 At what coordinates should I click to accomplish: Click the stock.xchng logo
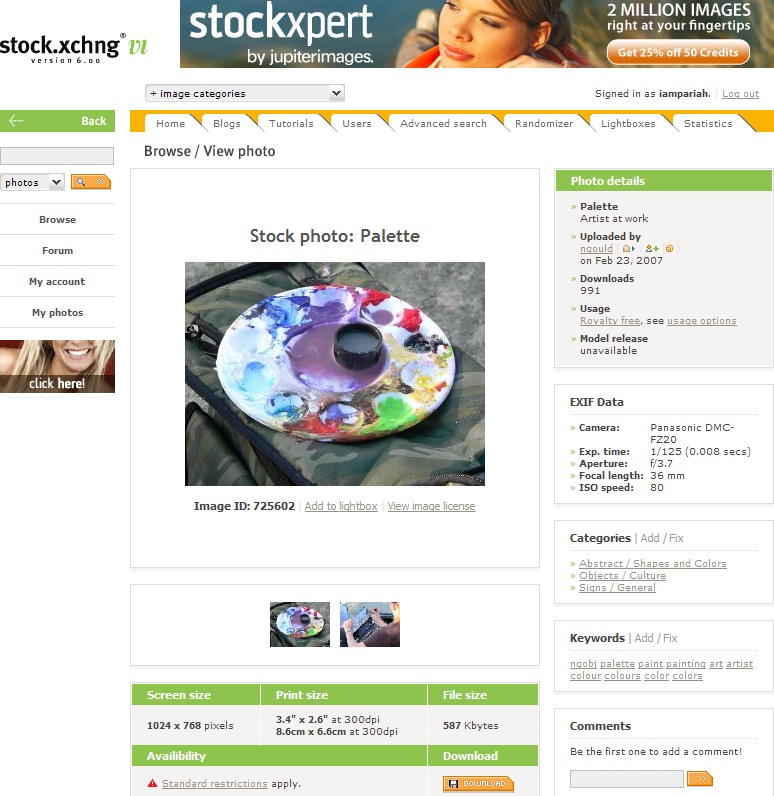tap(74, 49)
